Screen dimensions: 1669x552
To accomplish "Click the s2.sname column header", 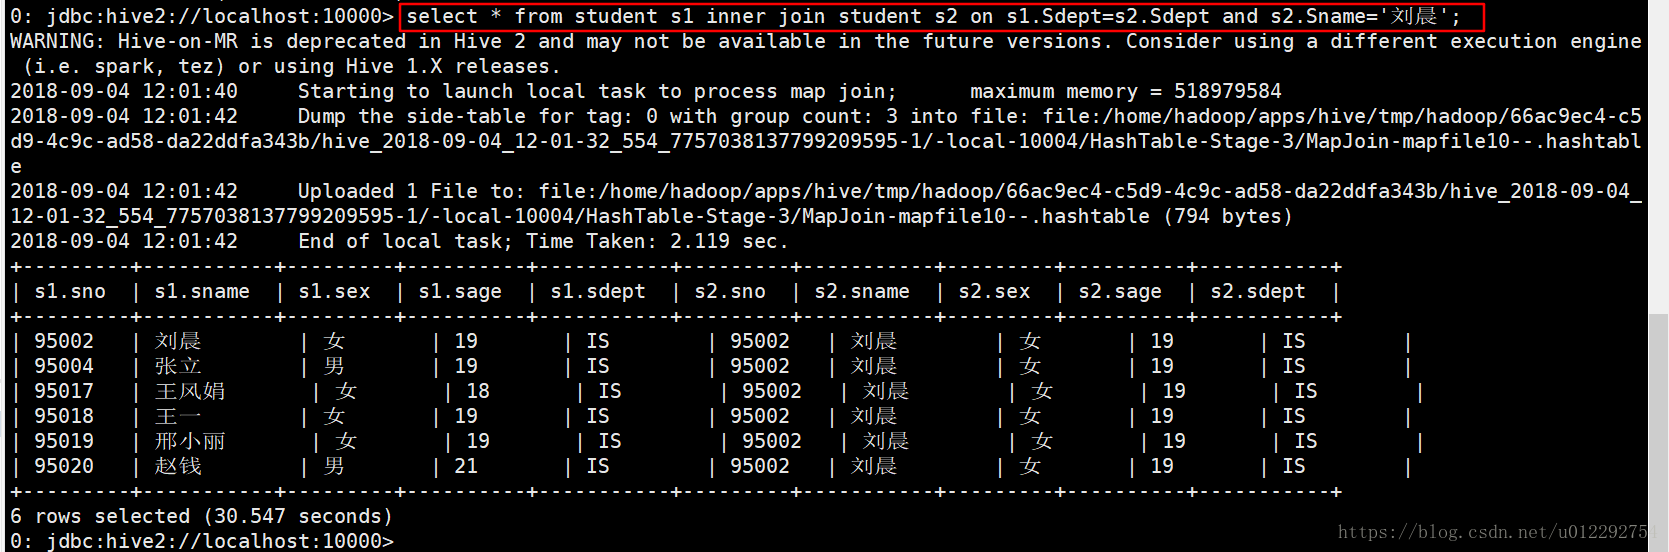I will (861, 291).
